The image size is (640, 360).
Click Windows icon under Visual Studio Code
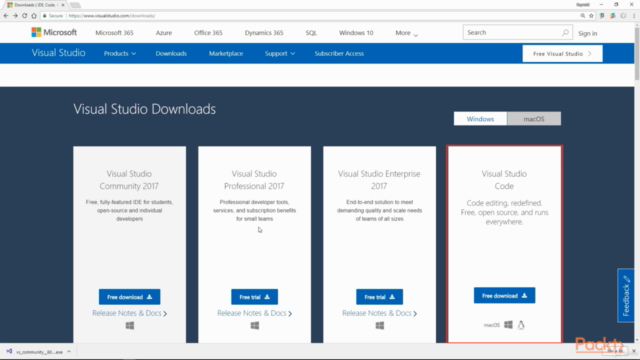[x=508, y=324]
